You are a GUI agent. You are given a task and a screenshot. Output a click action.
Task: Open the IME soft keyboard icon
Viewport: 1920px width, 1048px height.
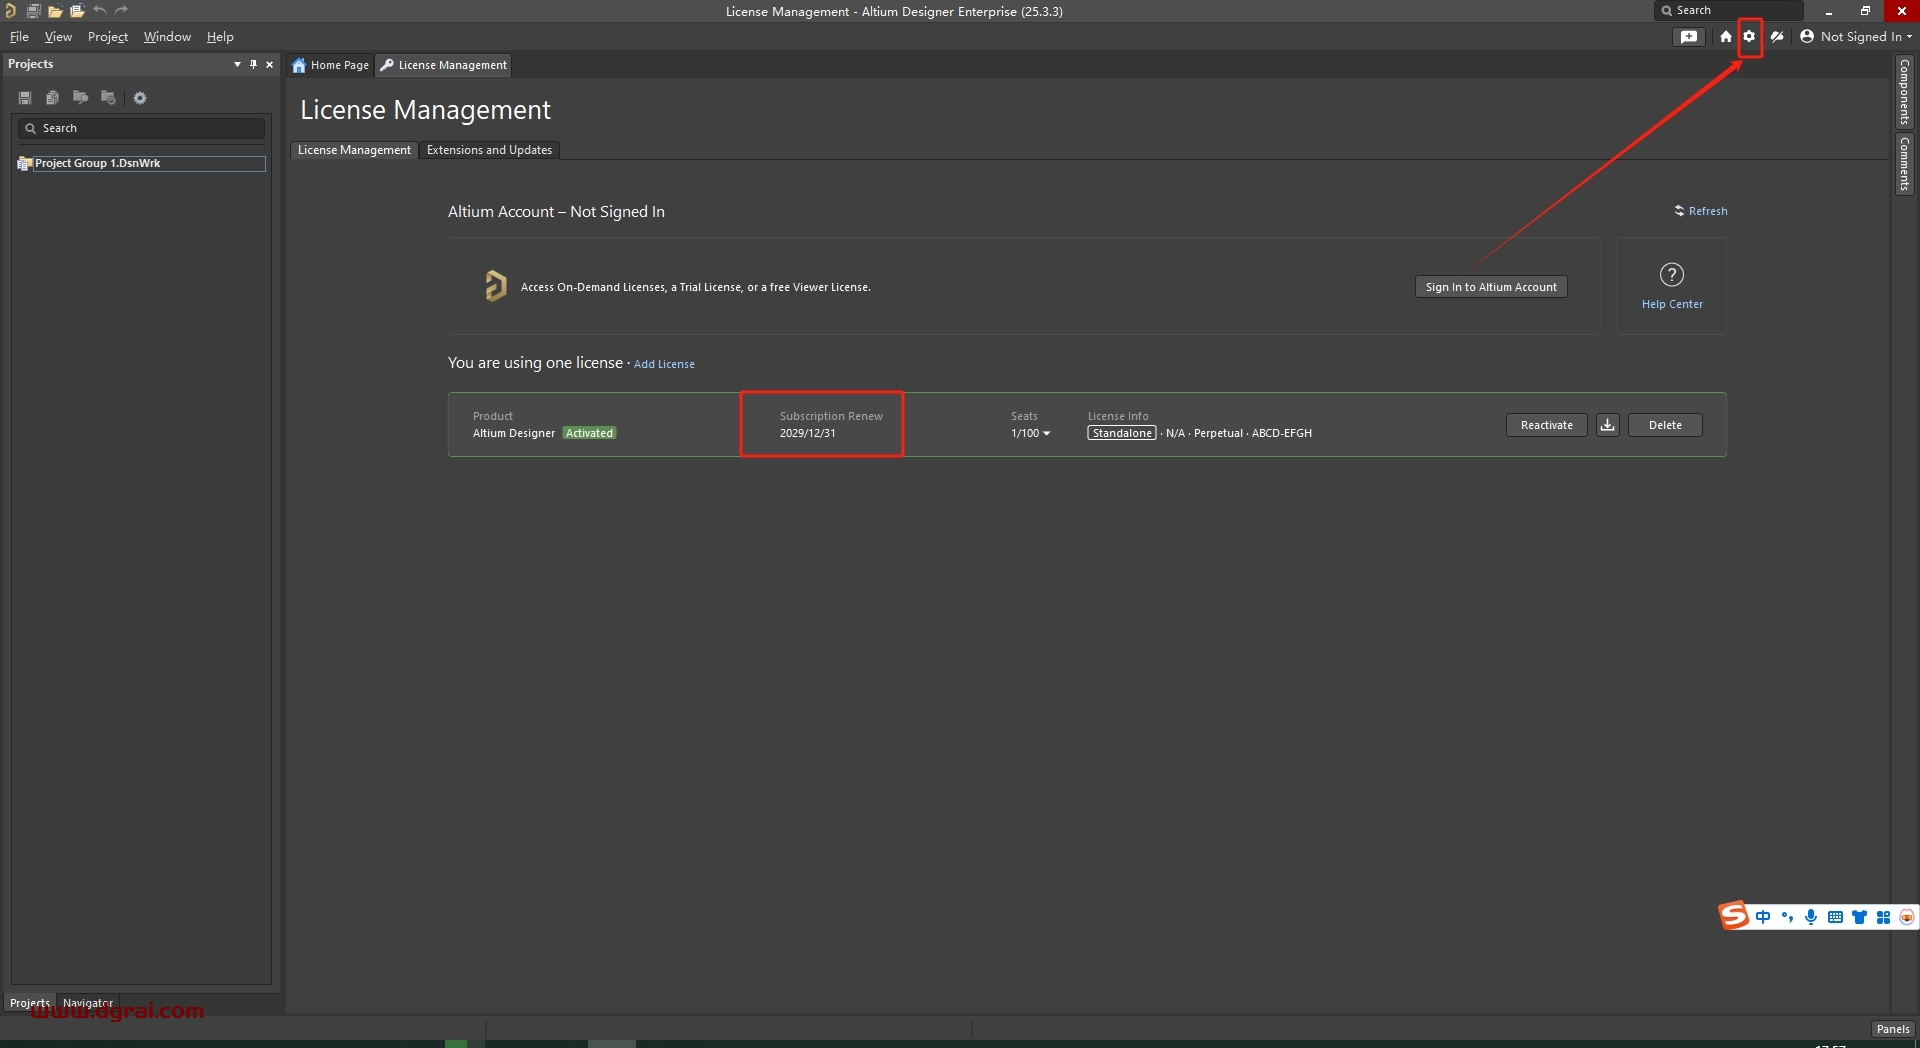click(x=1835, y=917)
